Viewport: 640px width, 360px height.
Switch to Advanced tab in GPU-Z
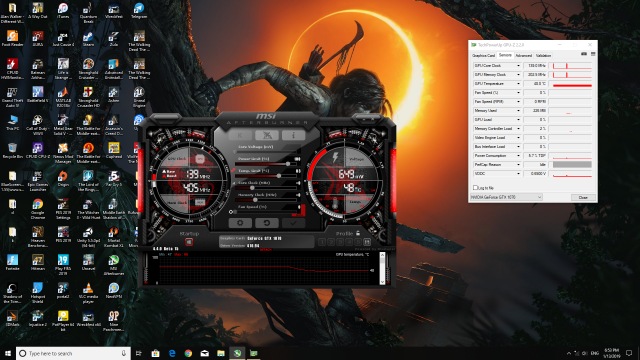[x=524, y=55]
